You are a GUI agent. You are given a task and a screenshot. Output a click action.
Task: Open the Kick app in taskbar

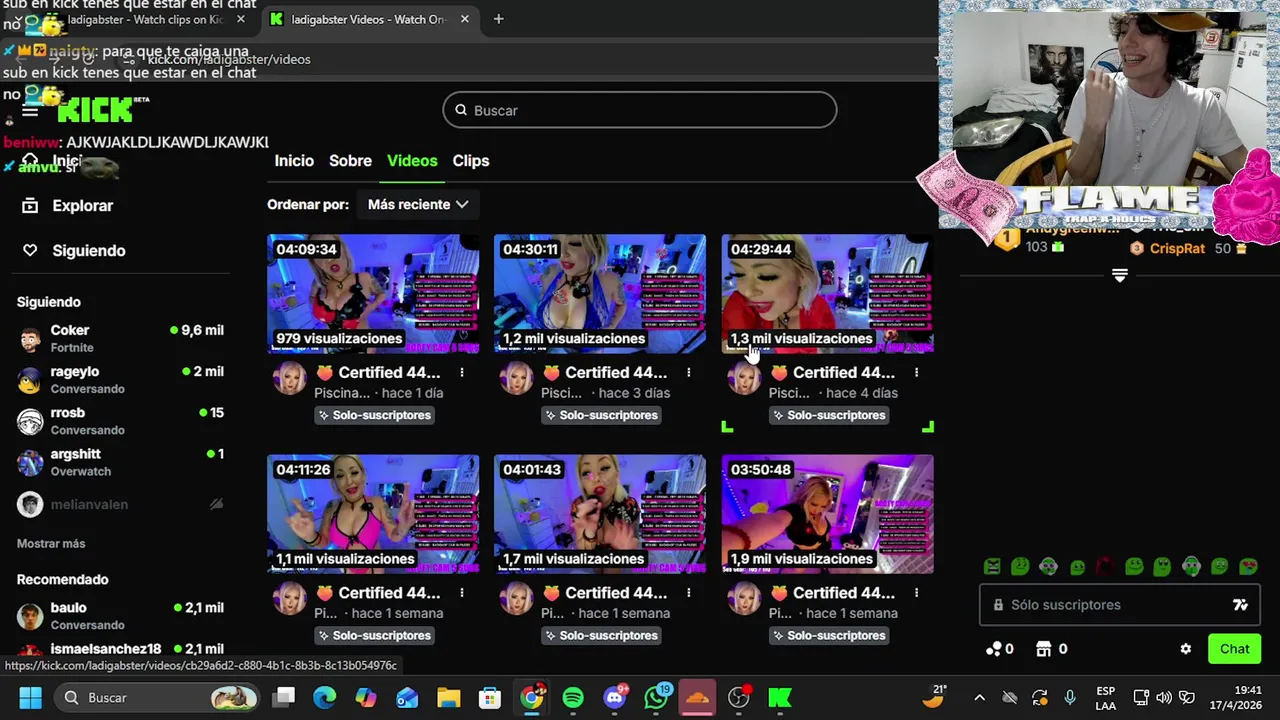[x=780, y=697]
